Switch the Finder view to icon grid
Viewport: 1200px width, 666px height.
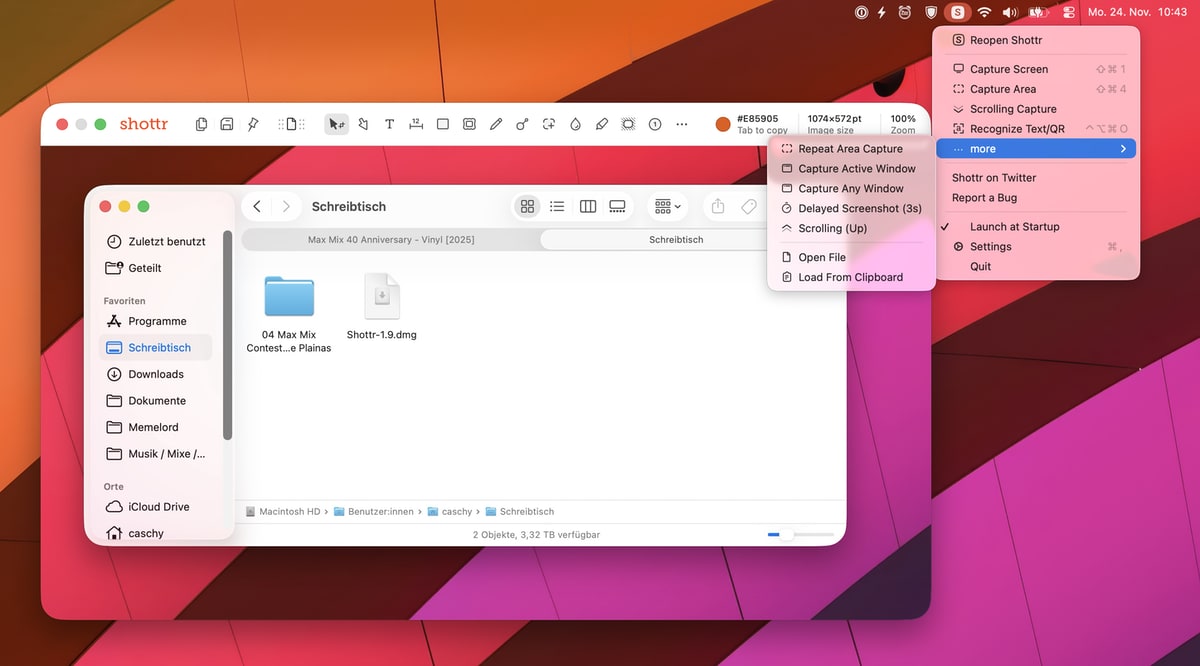coord(527,206)
